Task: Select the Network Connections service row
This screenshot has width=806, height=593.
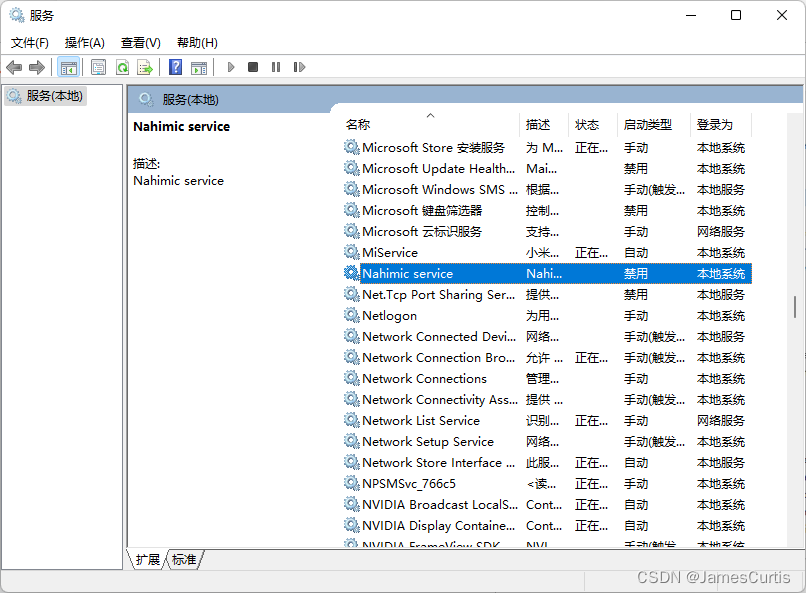Action: click(547, 379)
